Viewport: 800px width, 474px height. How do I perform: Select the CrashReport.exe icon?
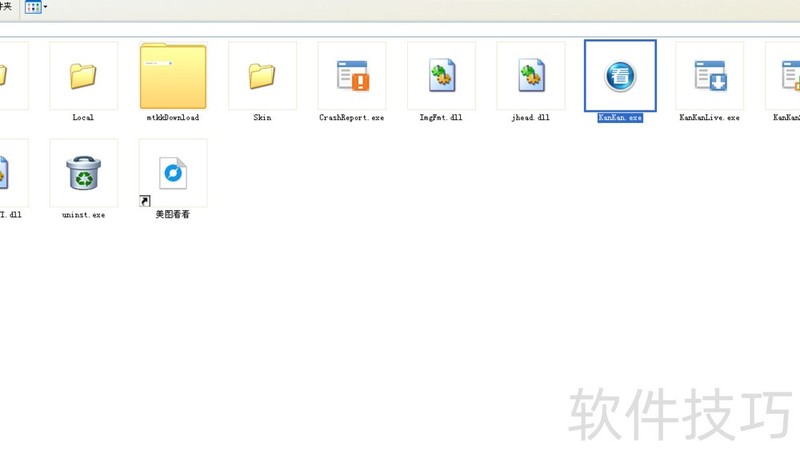click(x=353, y=76)
